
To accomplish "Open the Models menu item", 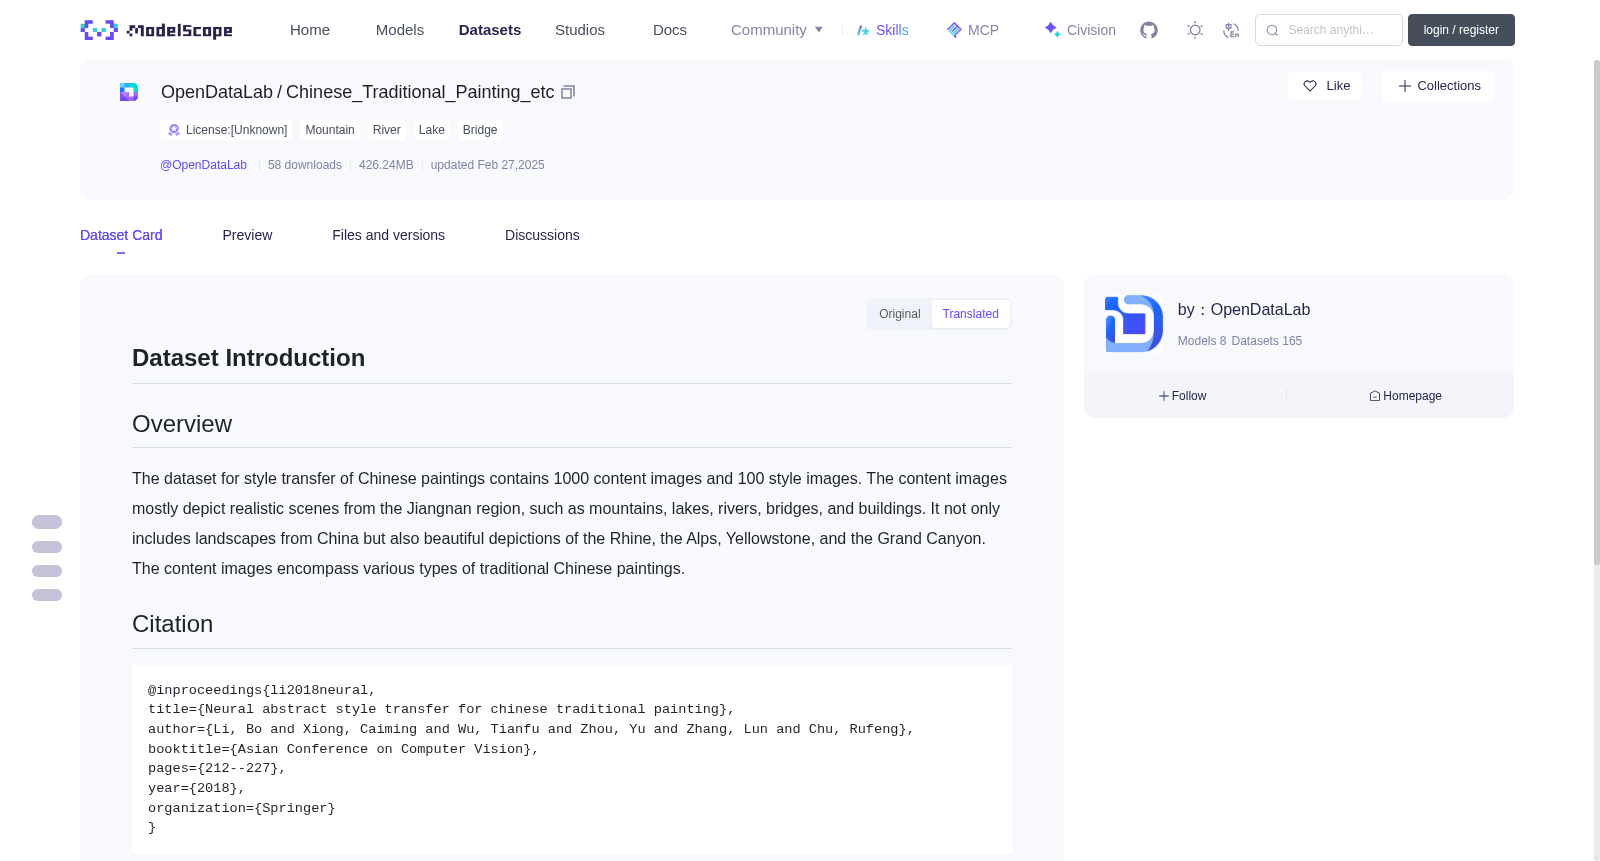I will coord(400,30).
